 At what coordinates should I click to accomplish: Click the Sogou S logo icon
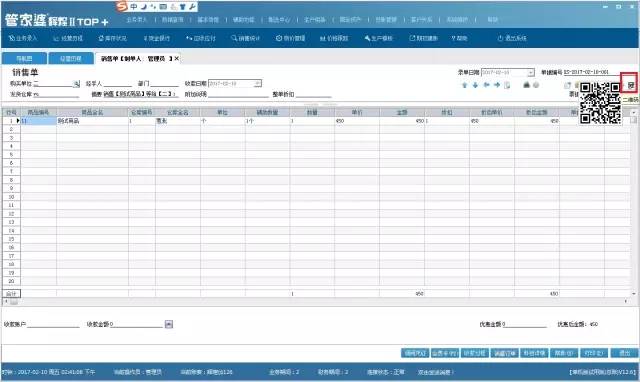[x=122, y=6]
